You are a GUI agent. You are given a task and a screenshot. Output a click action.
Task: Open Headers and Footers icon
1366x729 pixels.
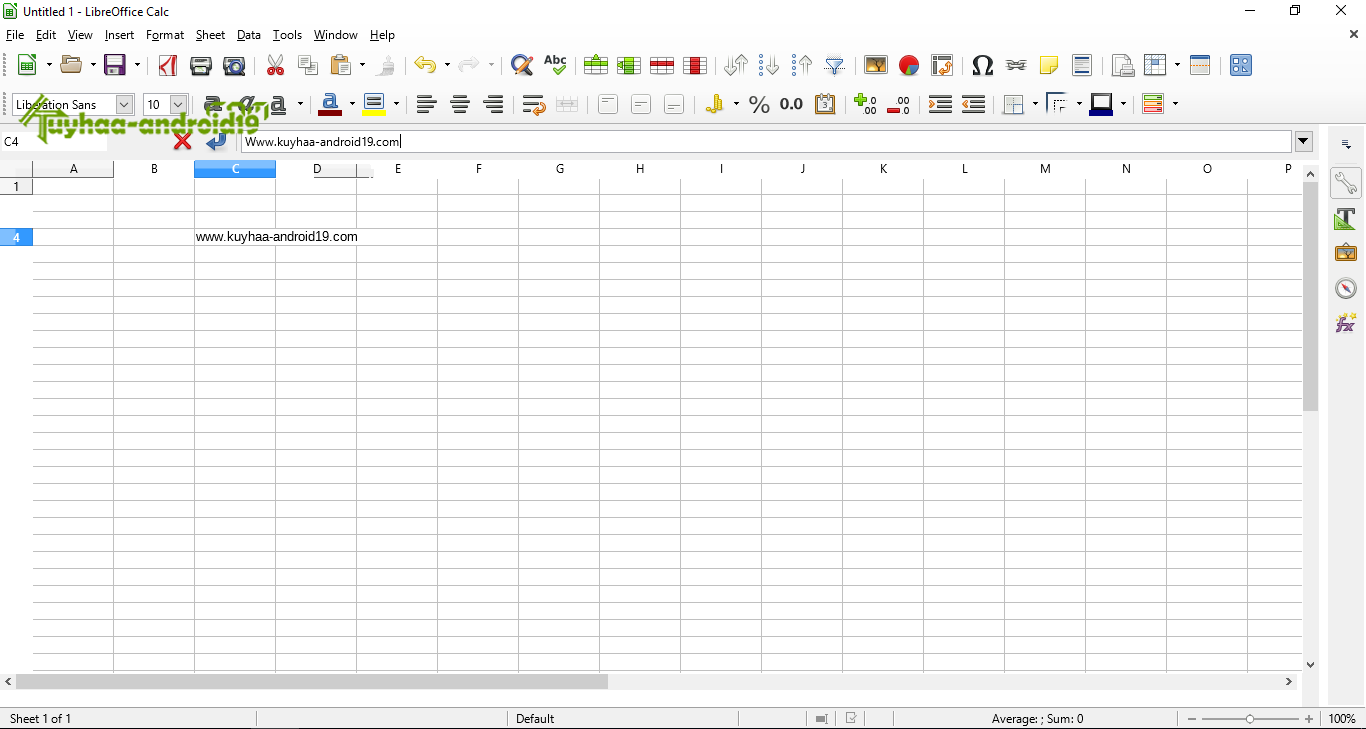pos(1082,65)
